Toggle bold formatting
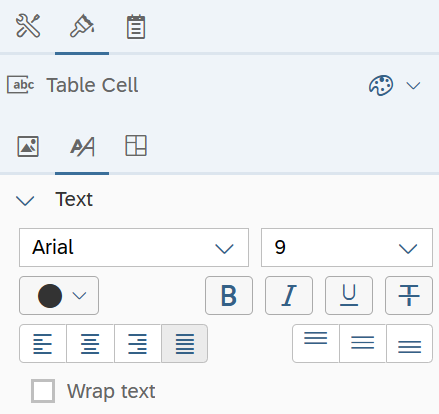 (x=229, y=295)
